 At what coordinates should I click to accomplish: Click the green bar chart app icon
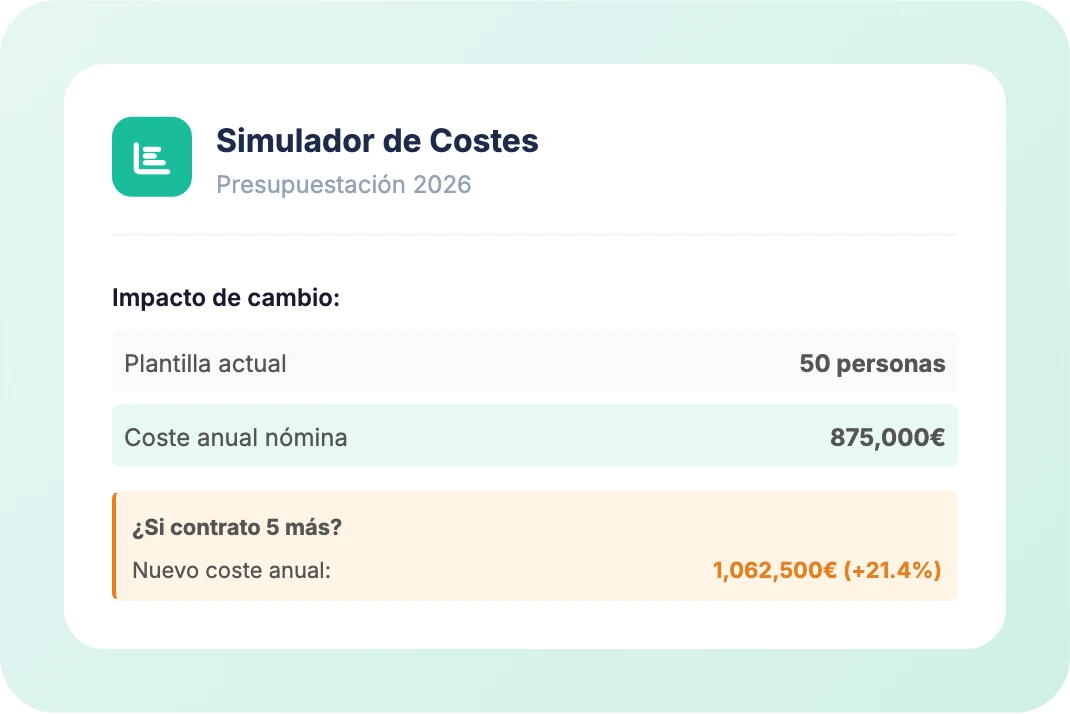tap(152, 157)
